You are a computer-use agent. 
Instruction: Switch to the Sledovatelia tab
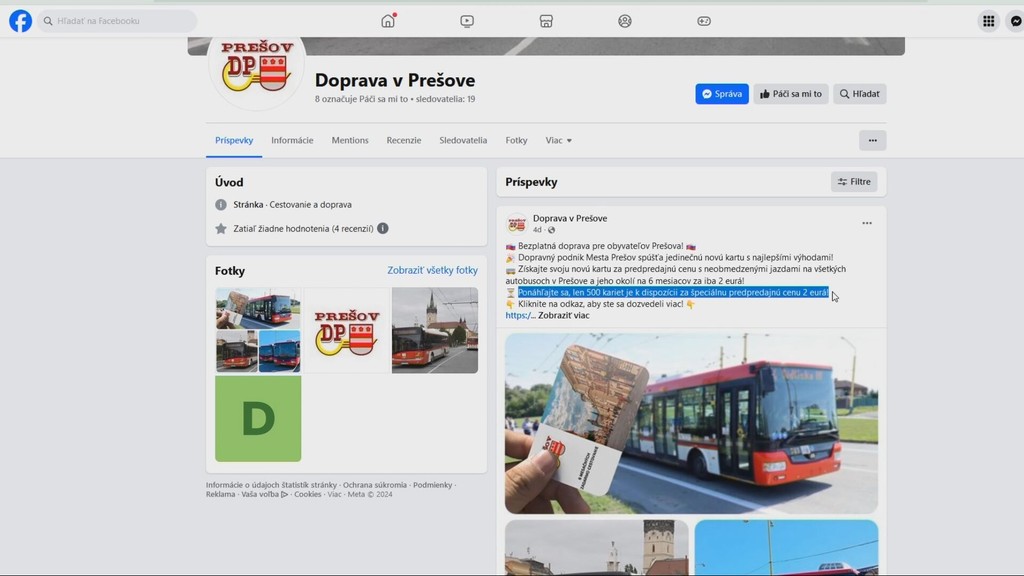[x=463, y=140]
